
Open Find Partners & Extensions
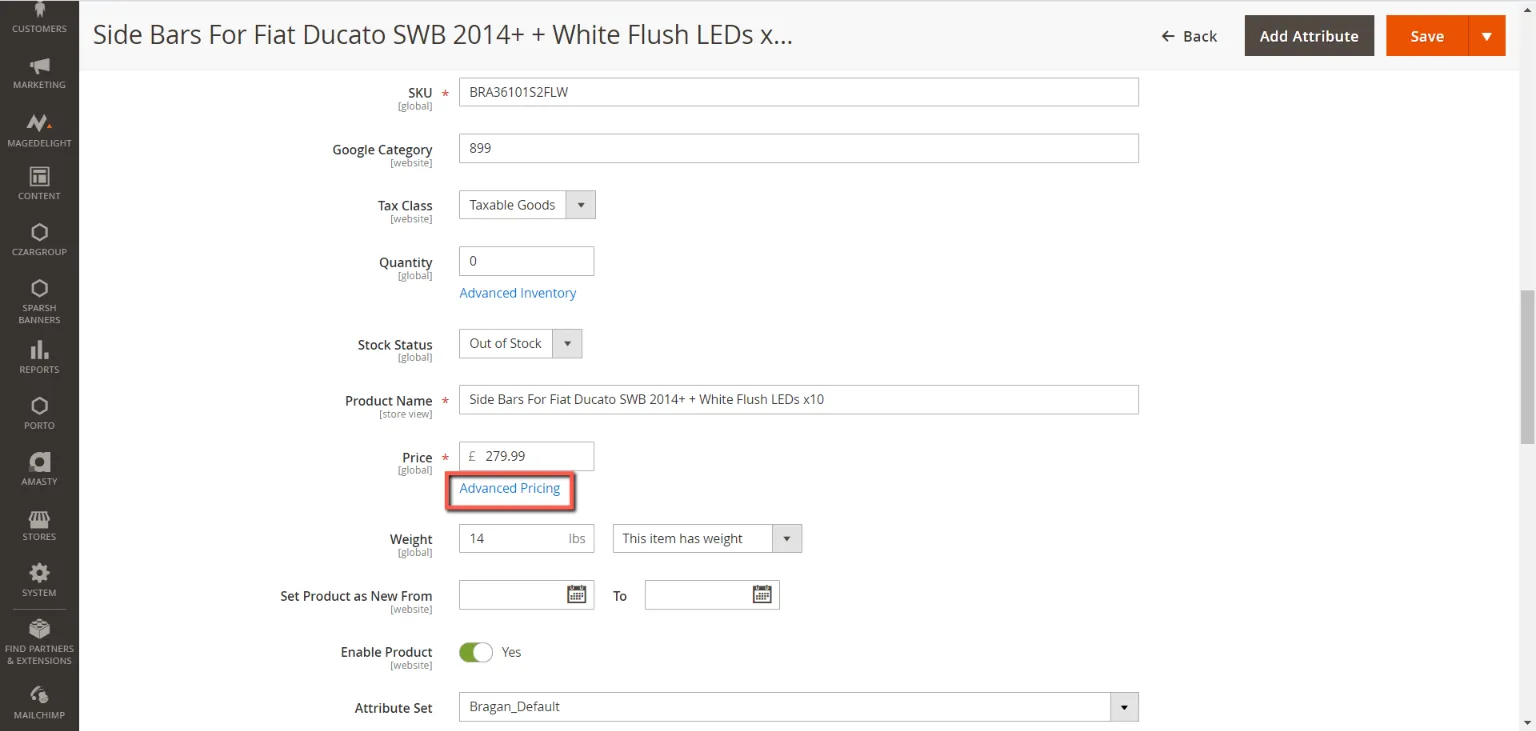pyautogui.click(x=39, y=642)
